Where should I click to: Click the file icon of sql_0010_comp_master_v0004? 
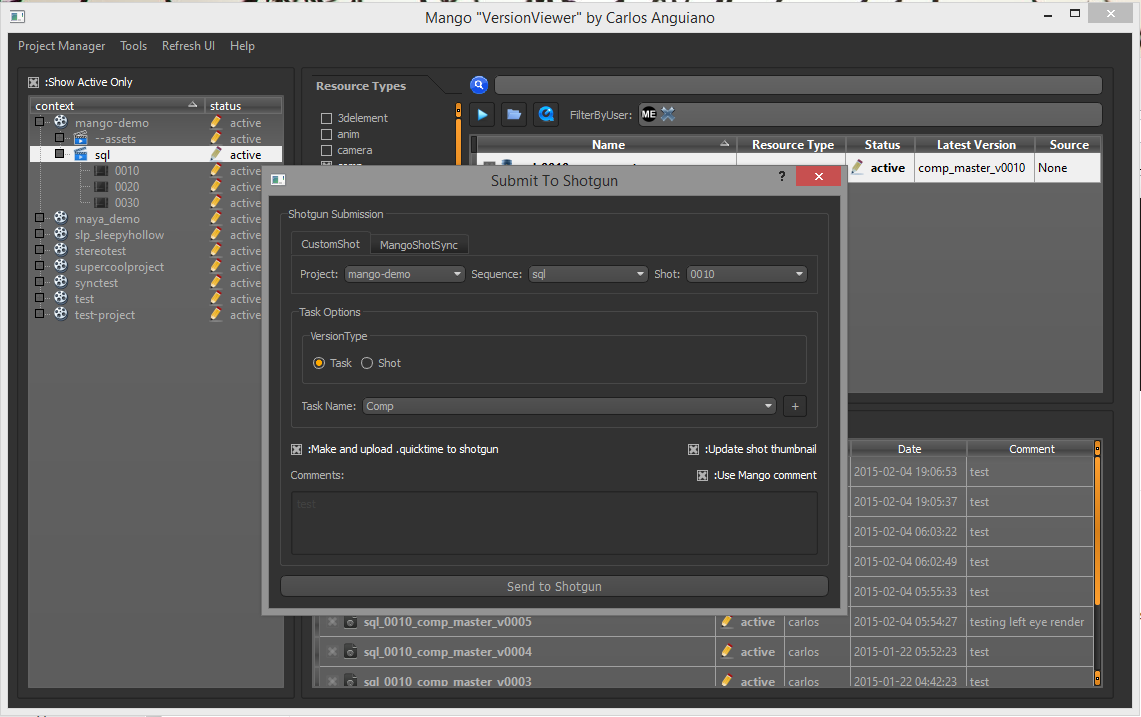[x=351, y=651]
